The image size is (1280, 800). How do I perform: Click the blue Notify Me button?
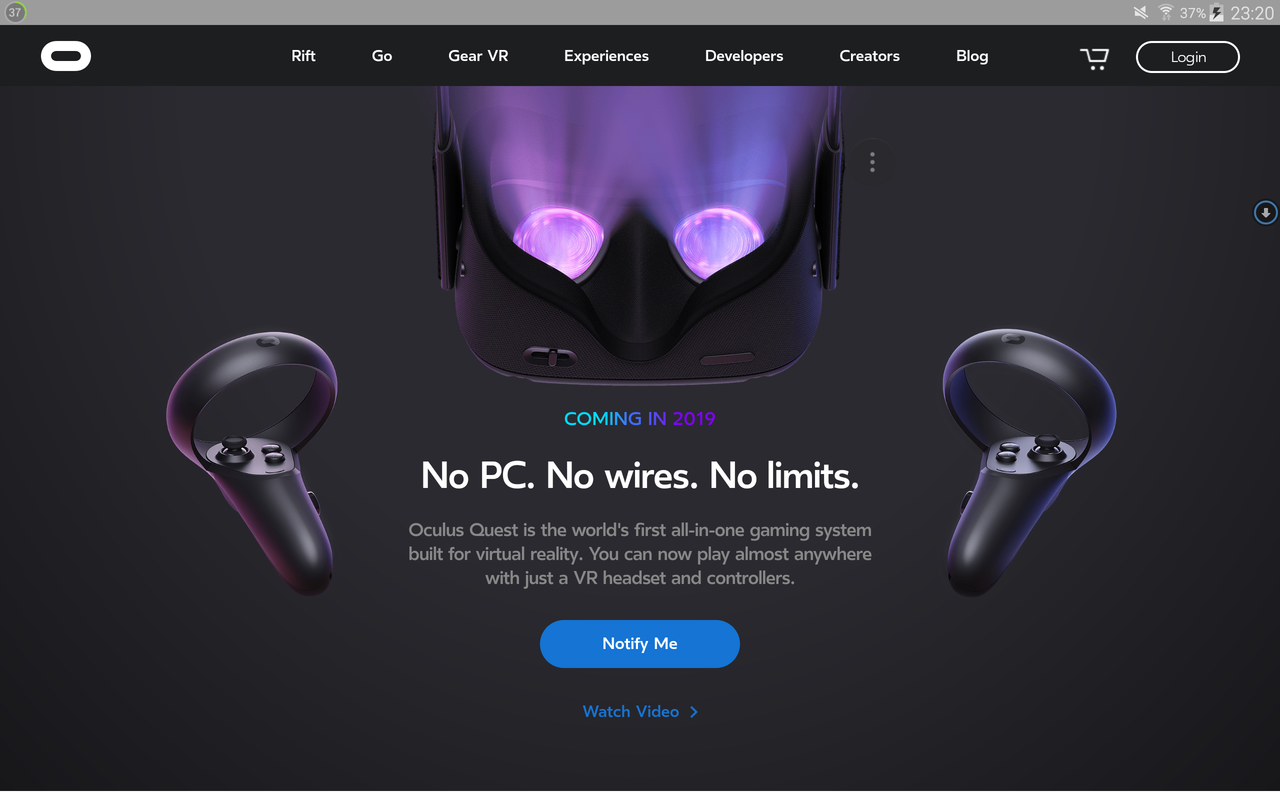pyautogui.click(x=640, y=644)
